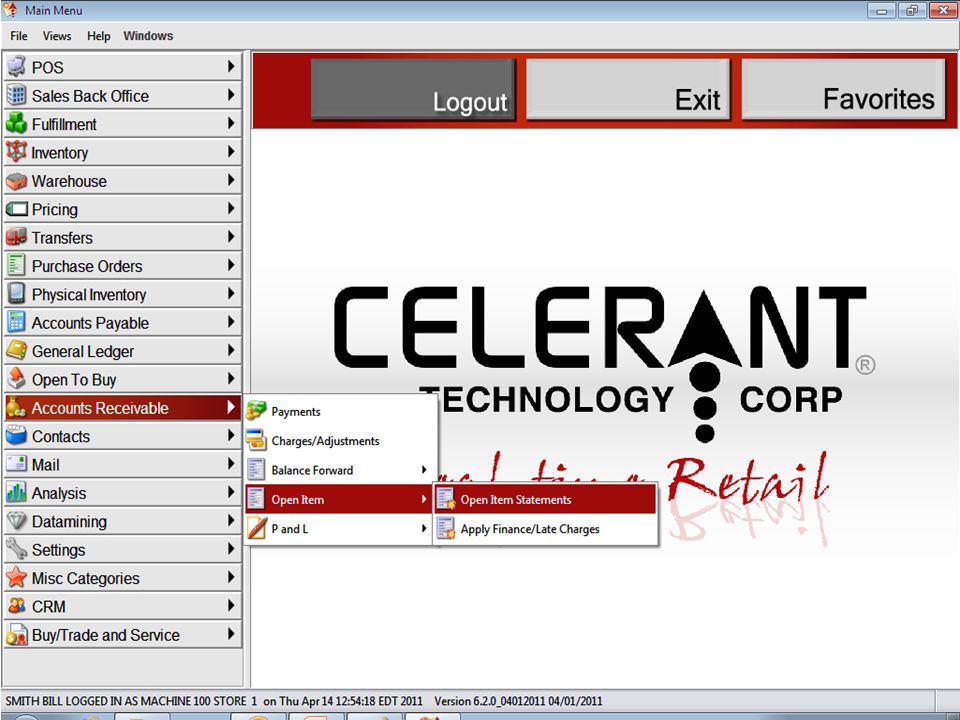Image resolution: width=960 pixels, height=720 pixels.
Task: Click the Purchase Orders document icon
Action: coord(17,265)
